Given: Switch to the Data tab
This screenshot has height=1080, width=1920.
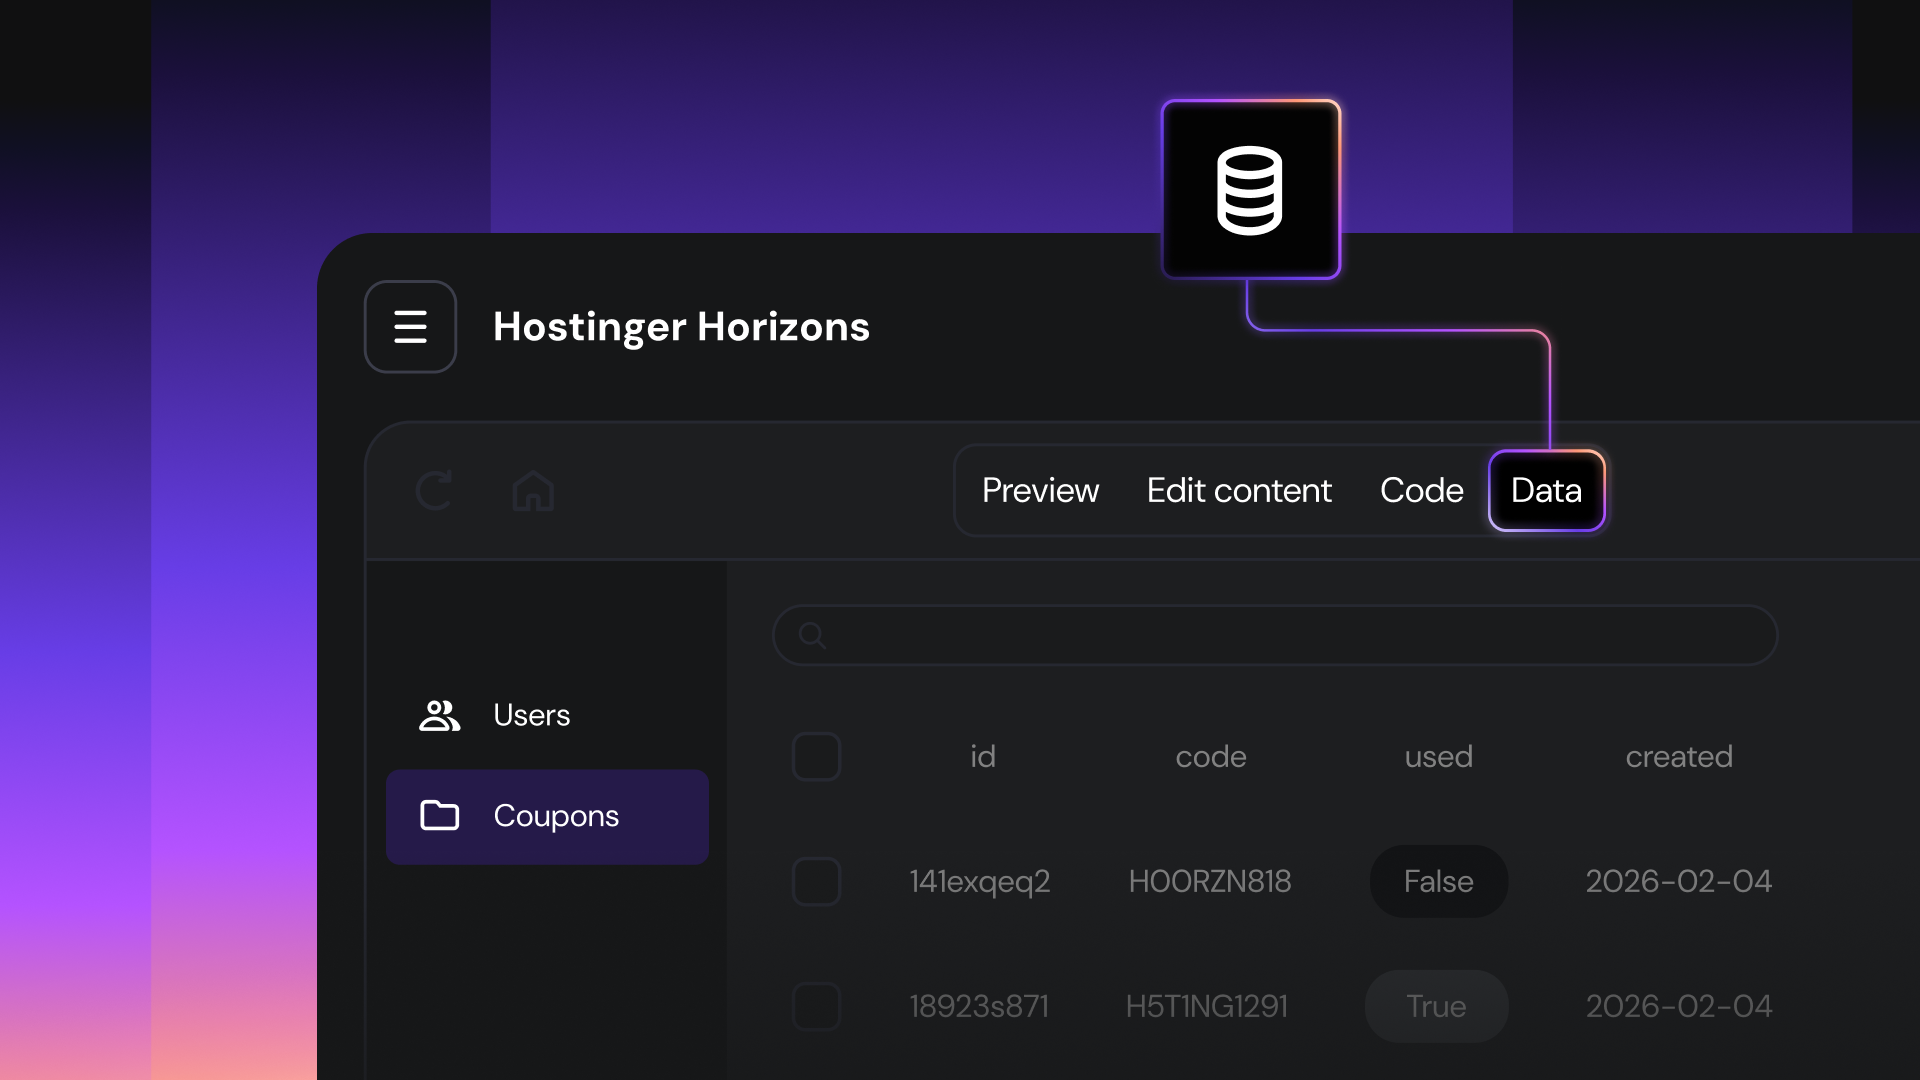Looking at the screenshot, I should tap(1546, 490).
